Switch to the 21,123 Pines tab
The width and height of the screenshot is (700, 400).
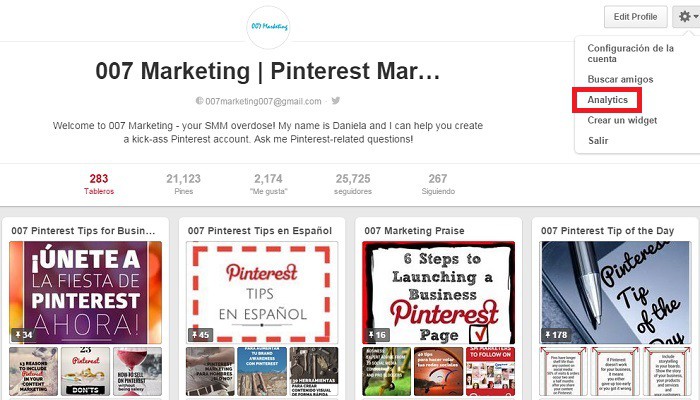183,184
